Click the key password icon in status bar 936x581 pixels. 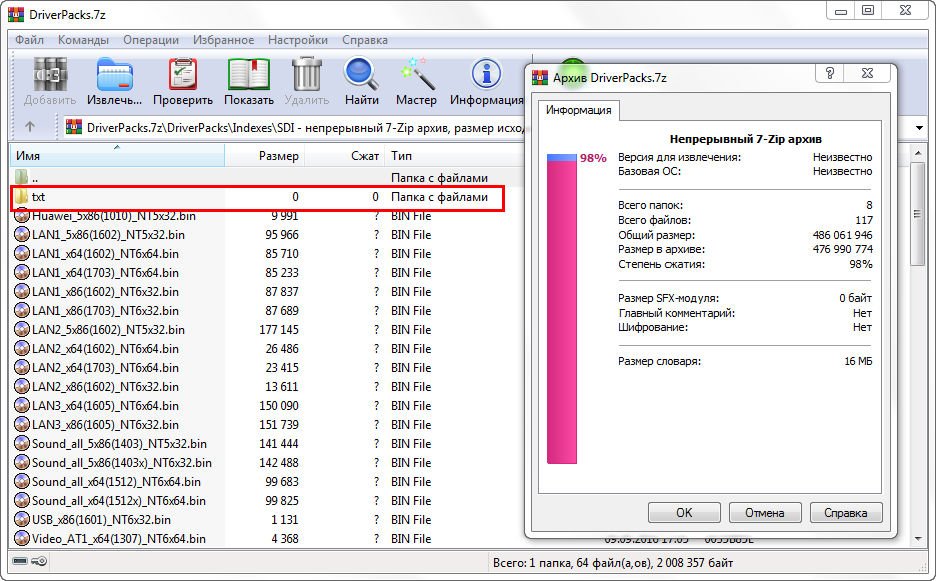(40, 561)
